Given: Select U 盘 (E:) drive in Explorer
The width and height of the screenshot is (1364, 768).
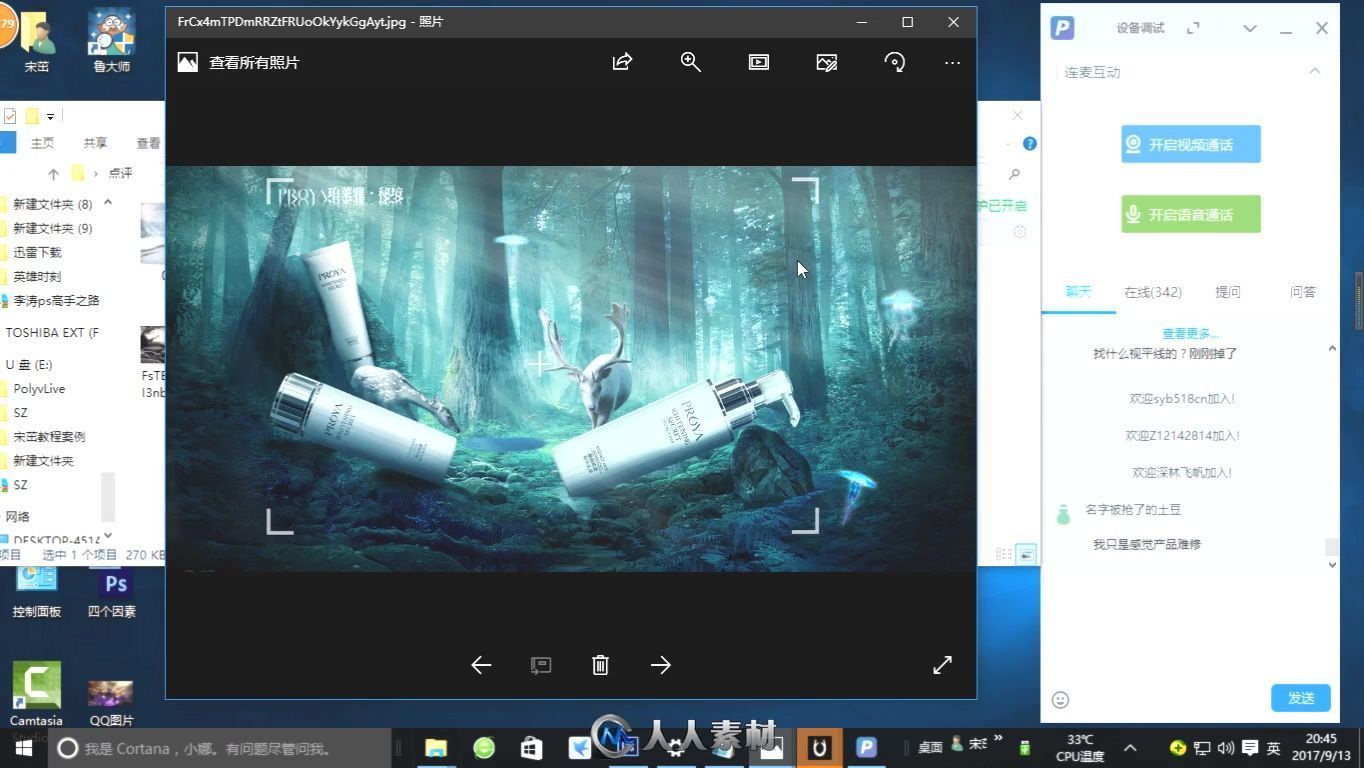Looking at the screenshot, I should pos(29,364).
